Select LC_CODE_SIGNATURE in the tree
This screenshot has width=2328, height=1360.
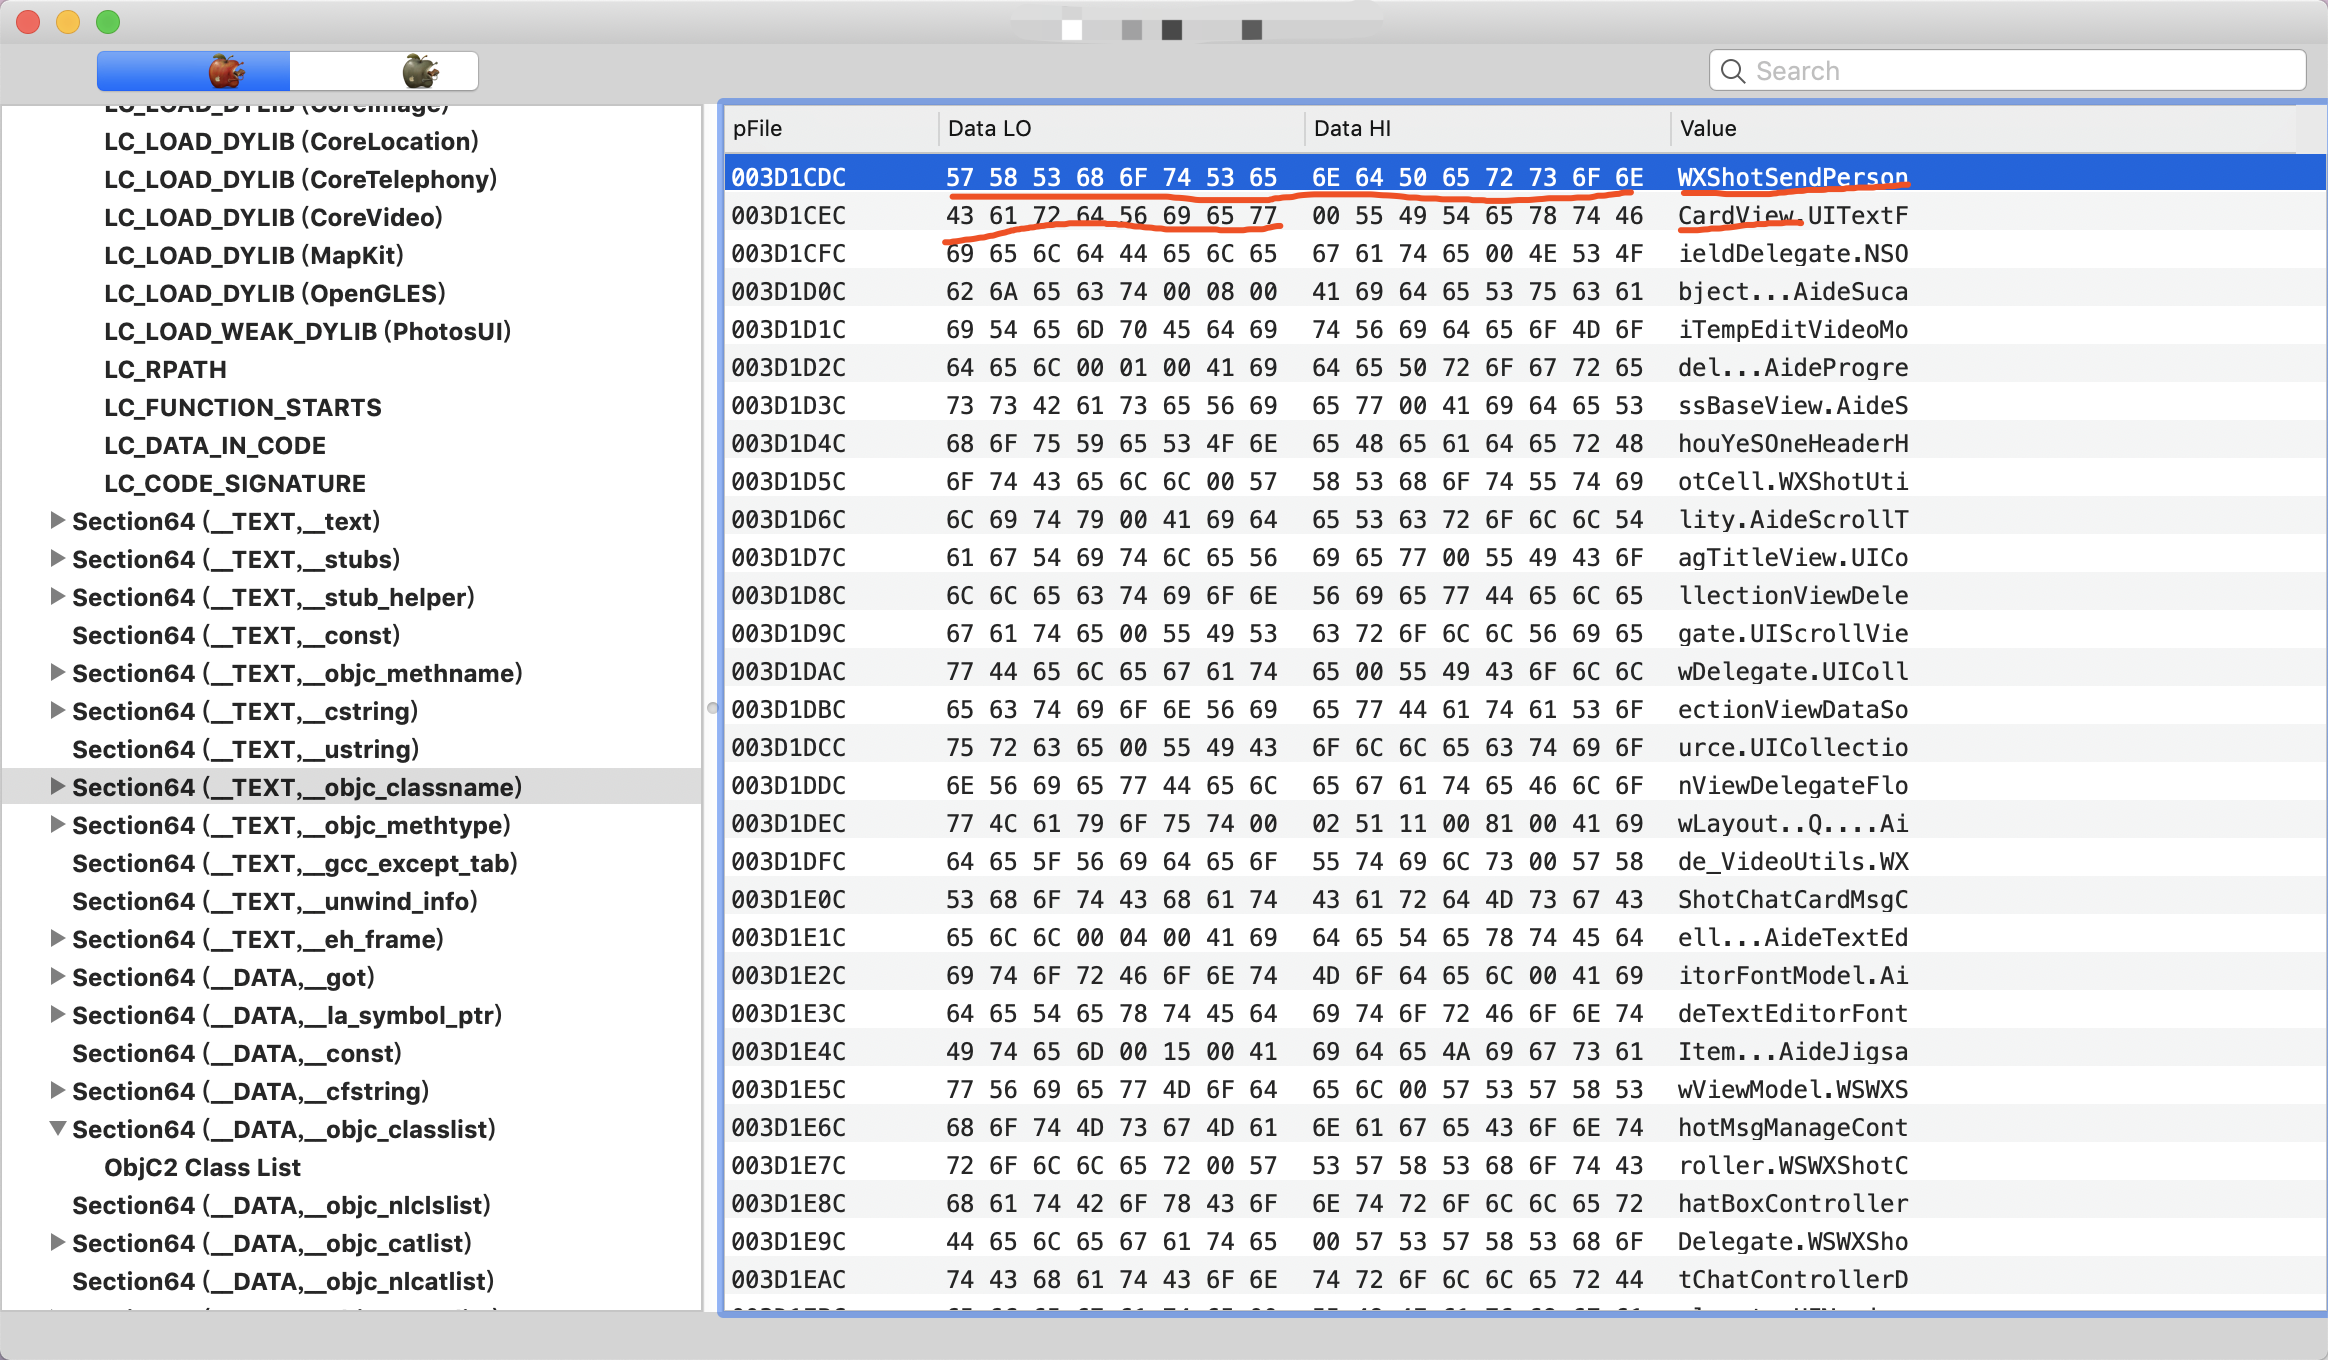235,483
